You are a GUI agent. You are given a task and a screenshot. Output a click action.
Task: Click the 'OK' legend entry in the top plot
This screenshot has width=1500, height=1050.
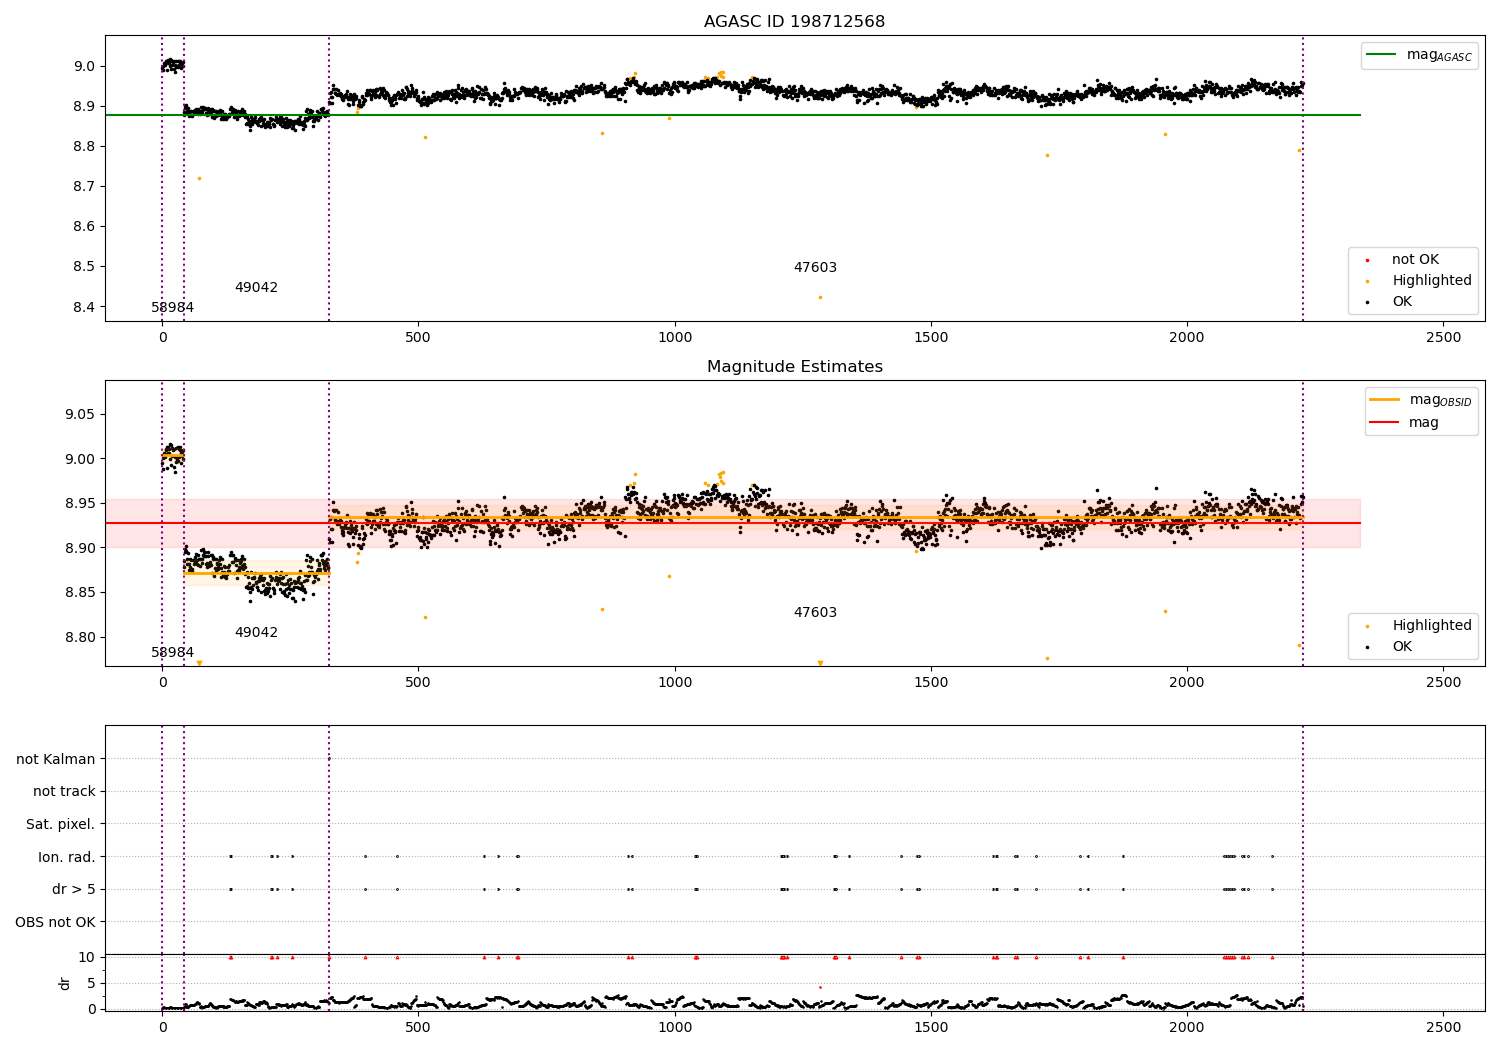1389,302
